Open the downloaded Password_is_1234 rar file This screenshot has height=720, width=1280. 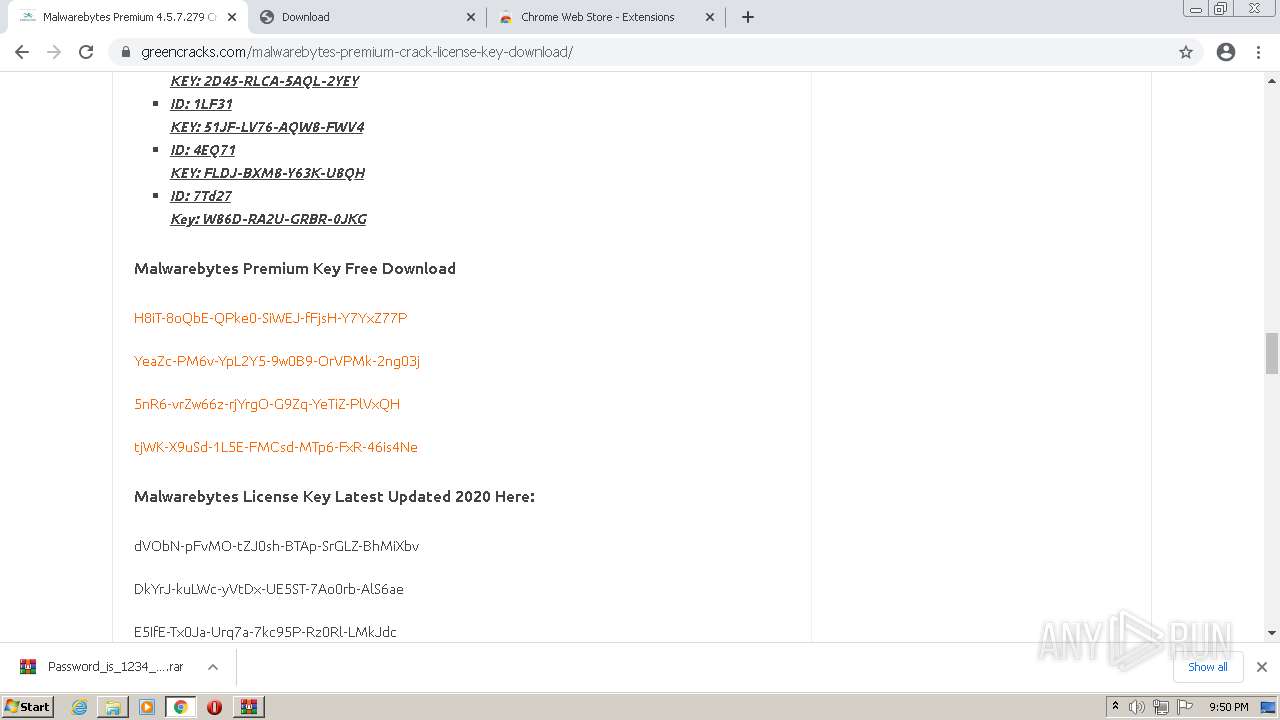coord(115,667)
